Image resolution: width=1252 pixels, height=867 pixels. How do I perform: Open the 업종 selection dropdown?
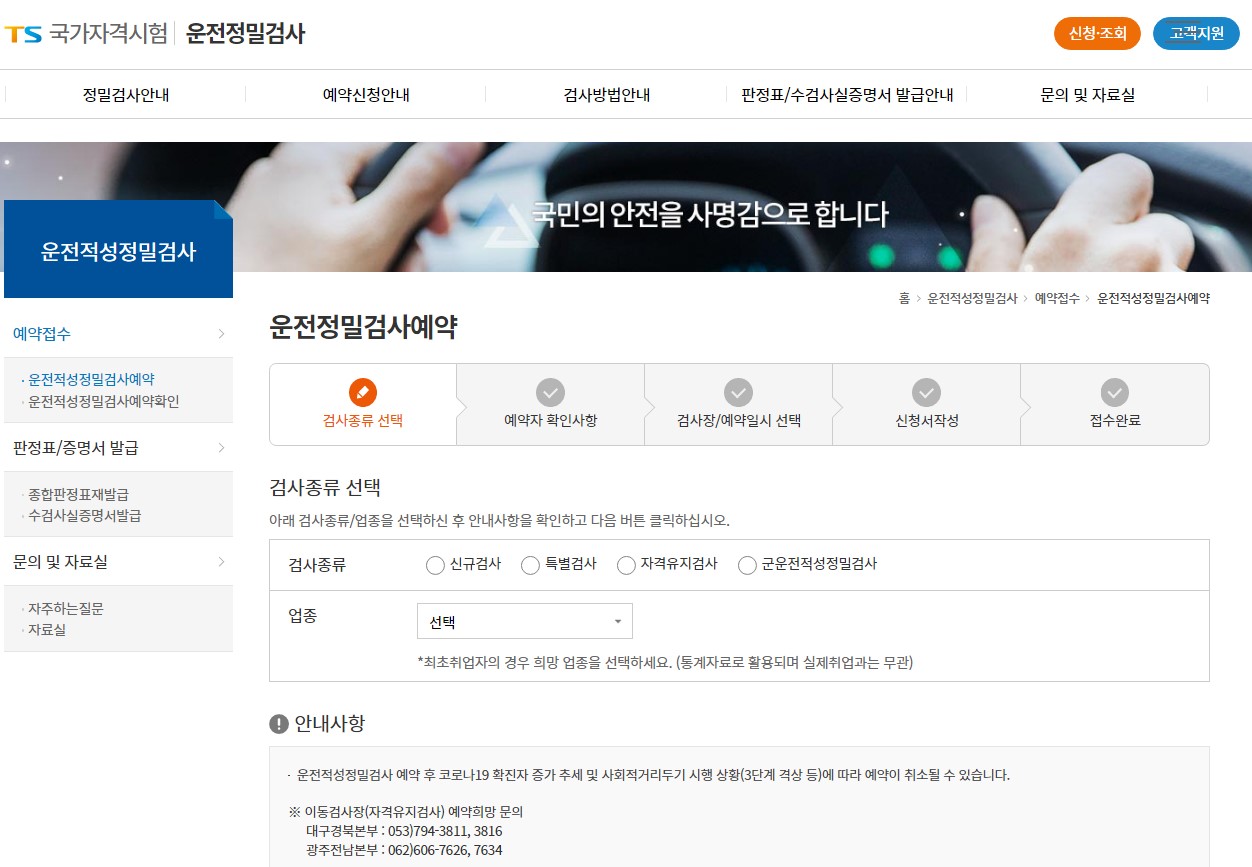(x=524, y=620)
